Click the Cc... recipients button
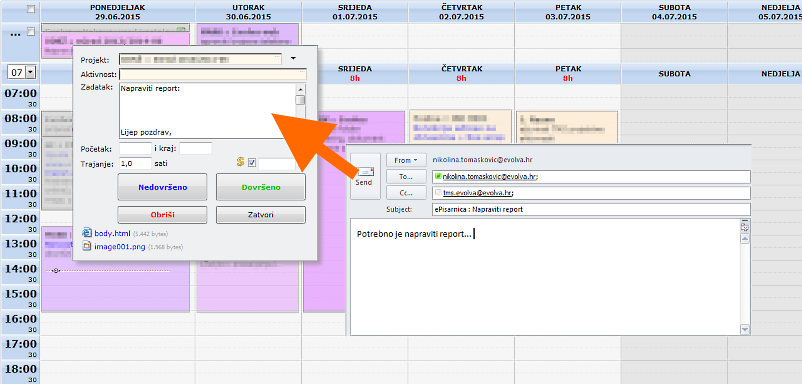The width and height of the screenshot is (802, 384). pyautogui.click(x=406, y=193)
